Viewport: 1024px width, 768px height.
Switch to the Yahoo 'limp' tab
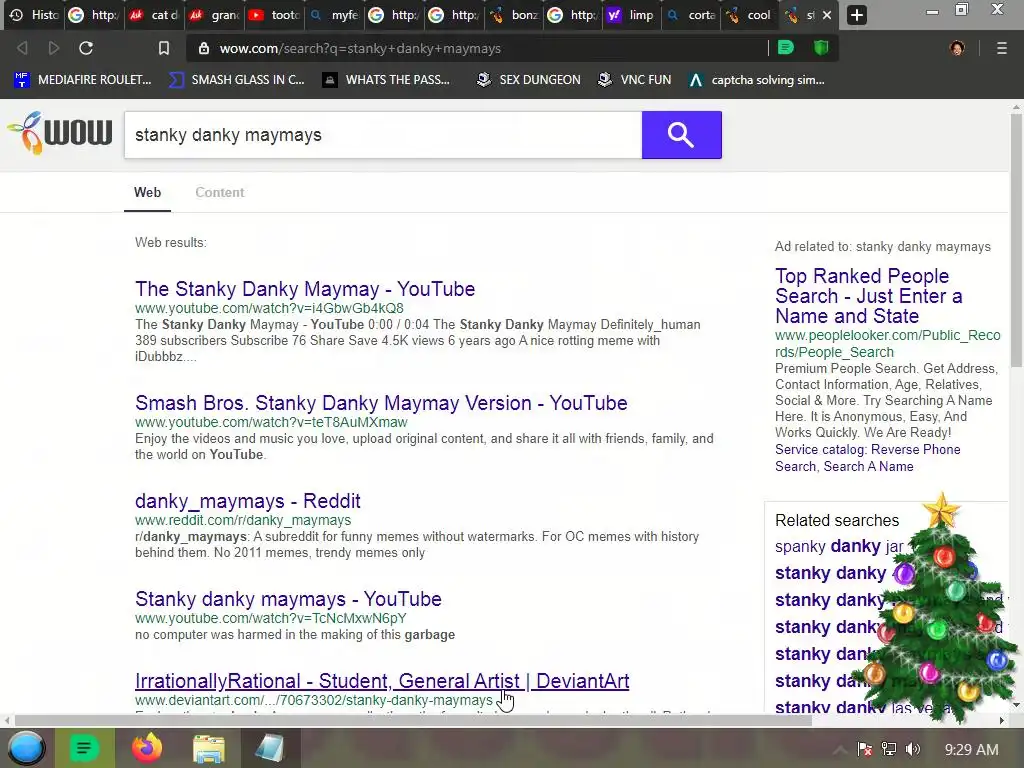[632, 15]
